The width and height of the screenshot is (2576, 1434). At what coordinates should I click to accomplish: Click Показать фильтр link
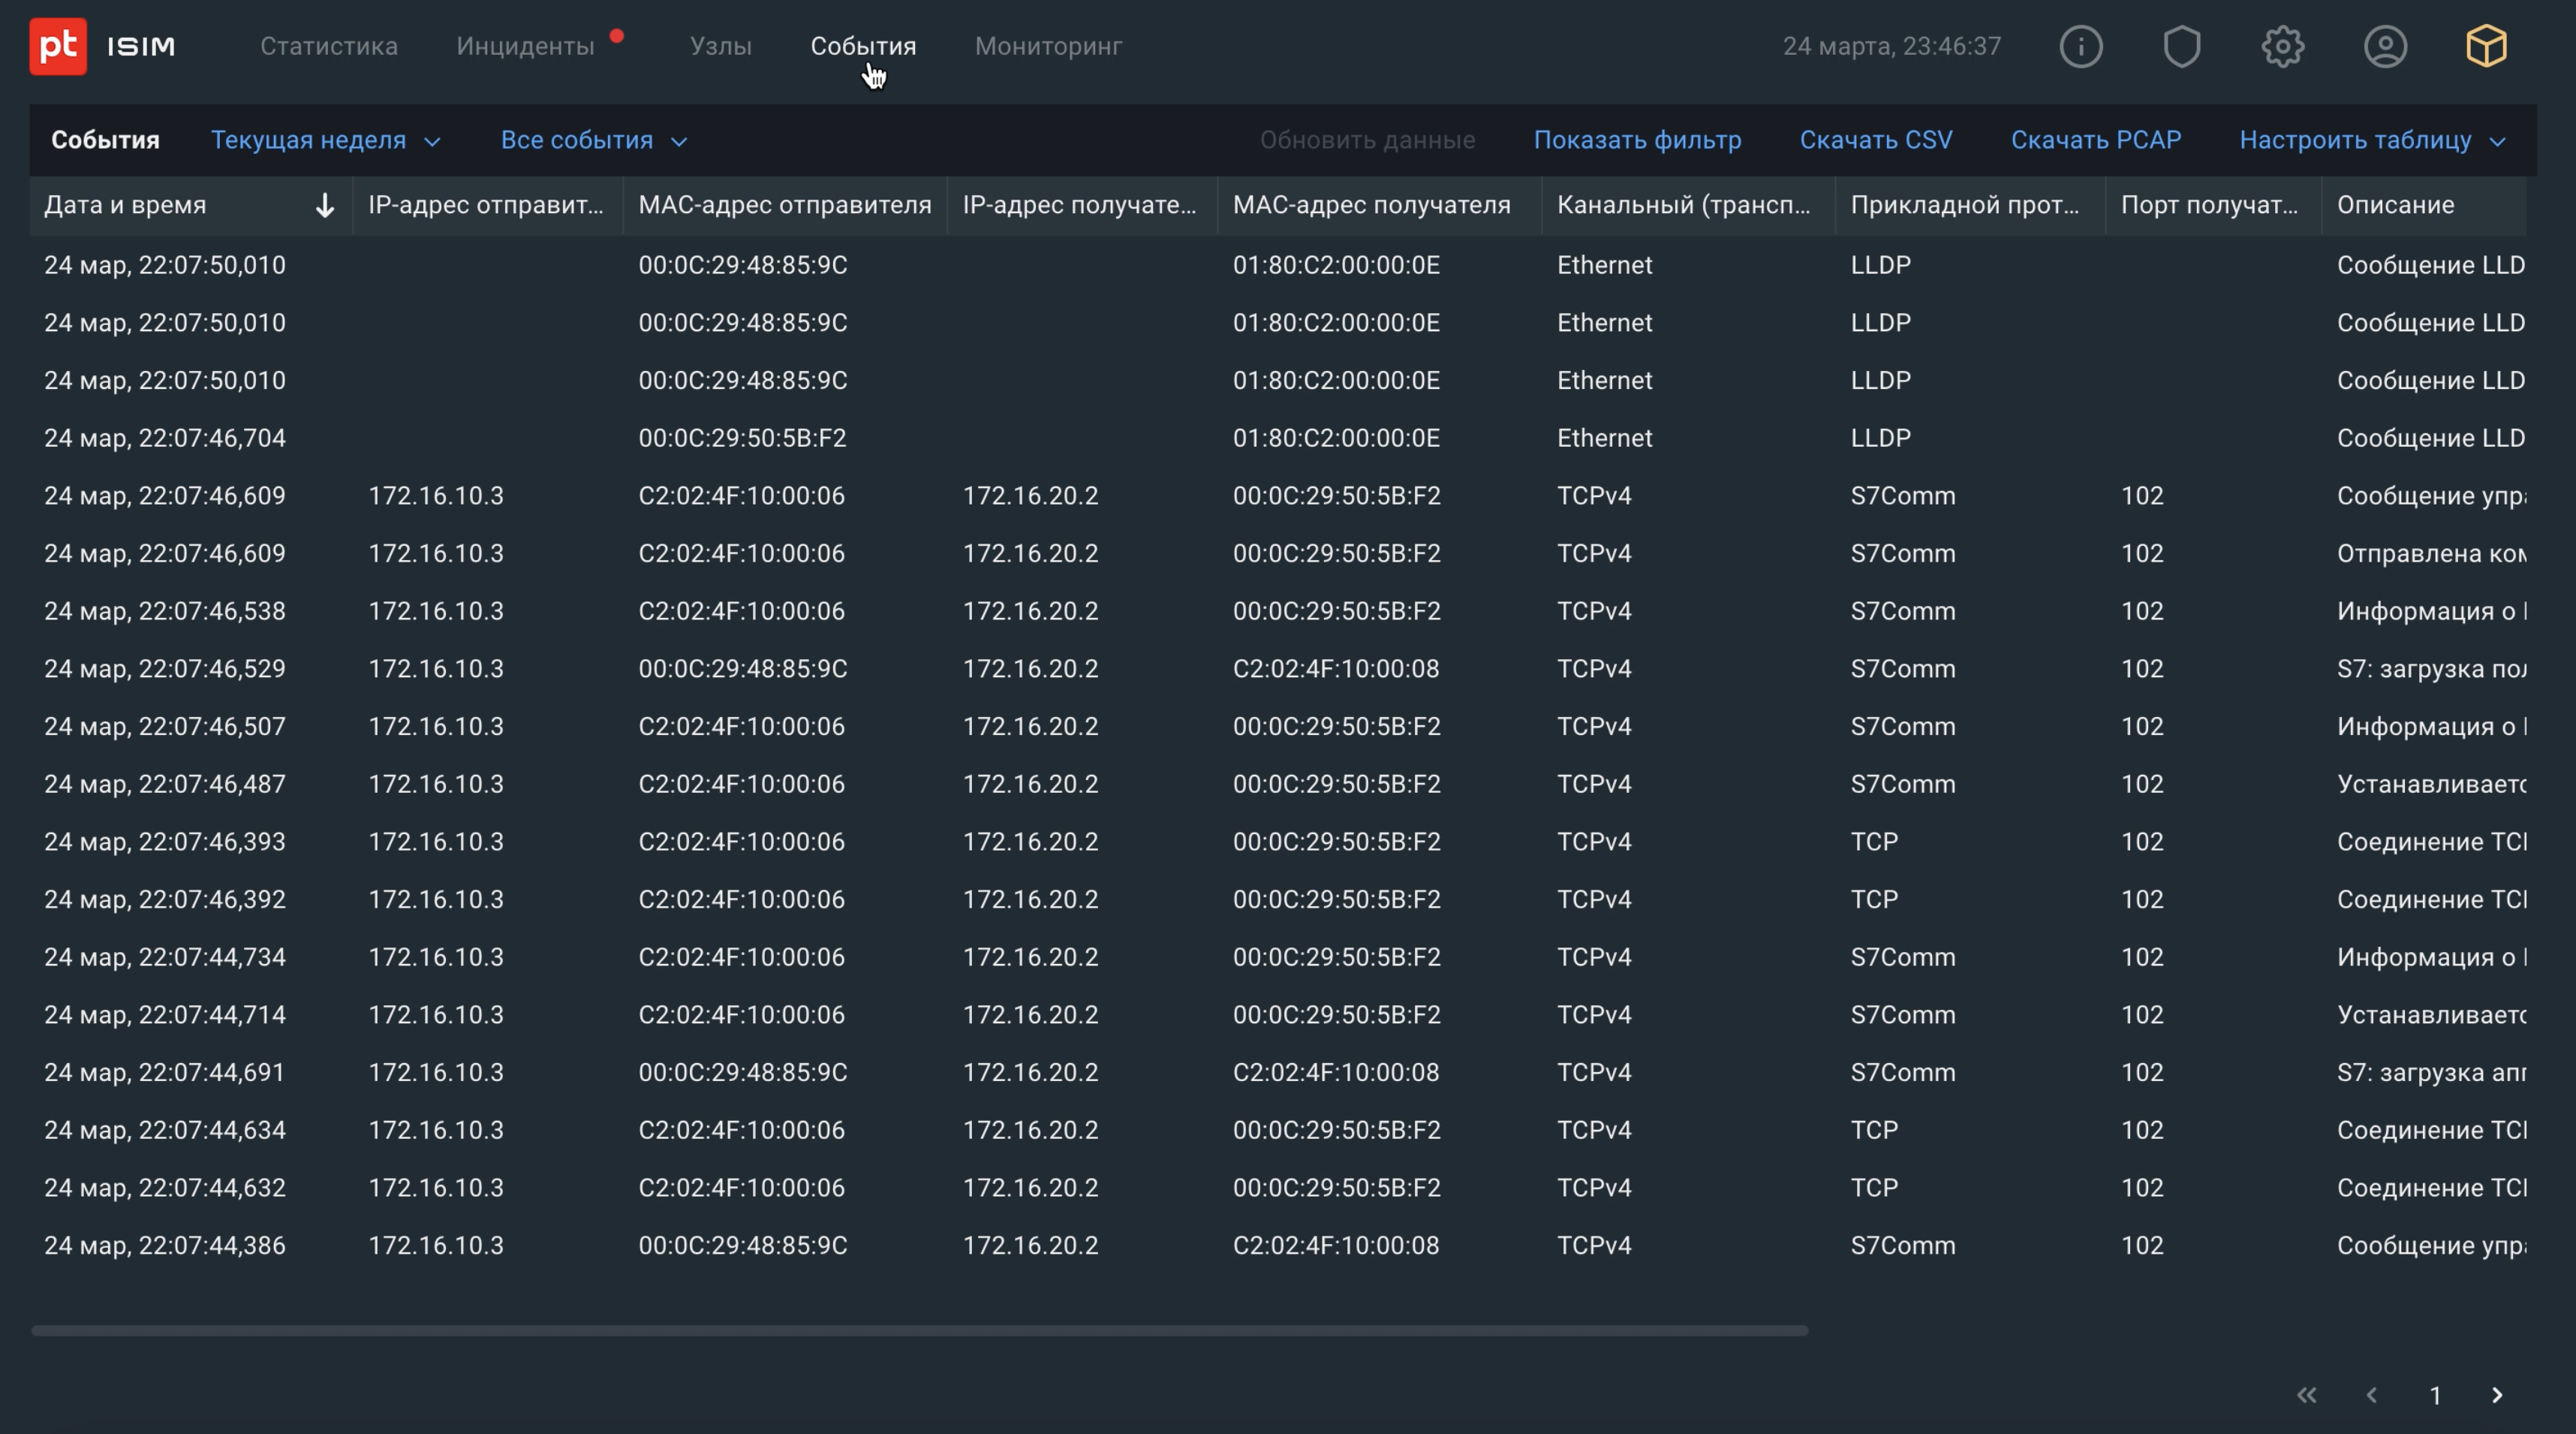point(1636,140)
